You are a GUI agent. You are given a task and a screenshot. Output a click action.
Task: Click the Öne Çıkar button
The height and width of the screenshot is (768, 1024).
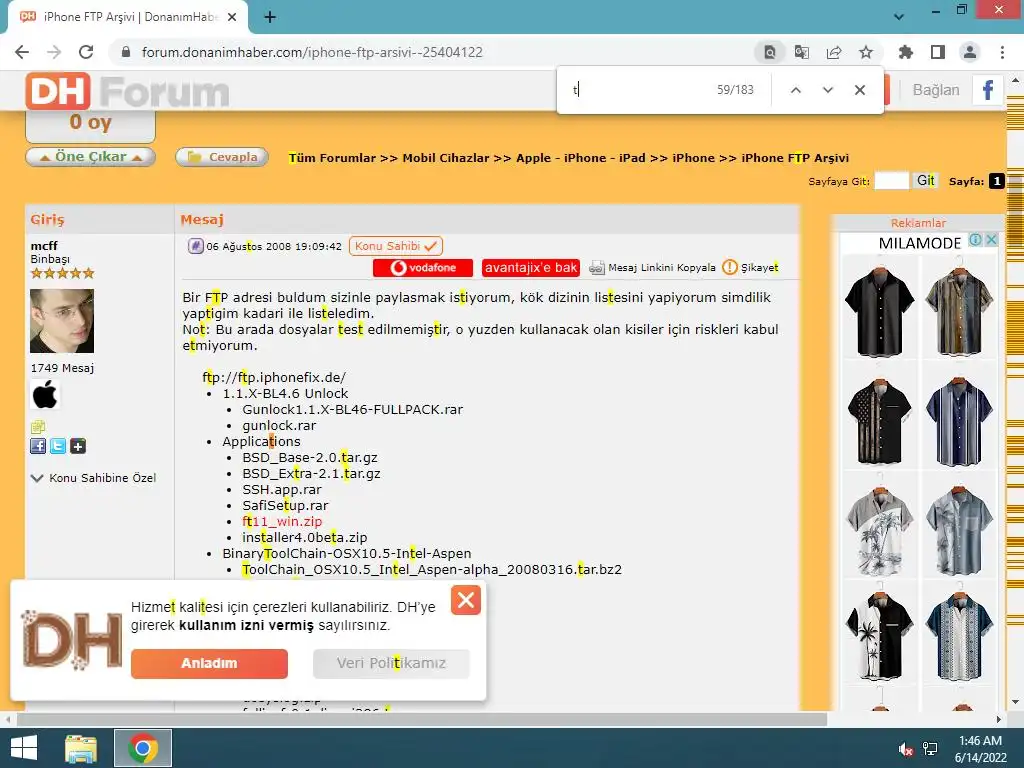(90, 157)
